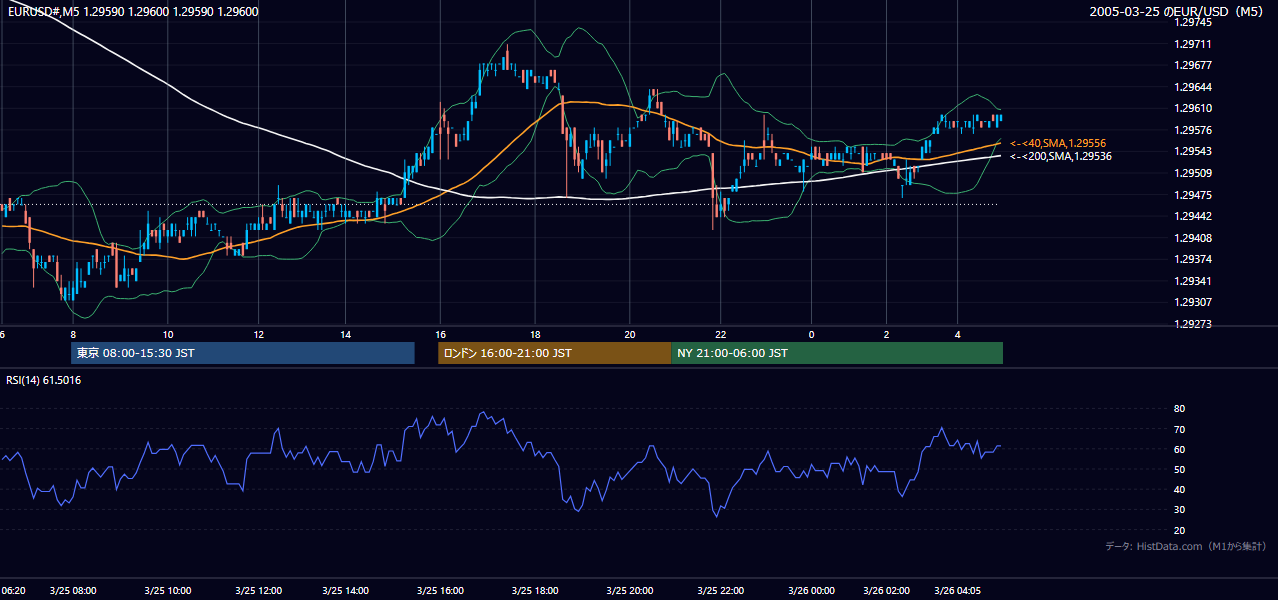1278x600 pixels.
Task: Click RSI scale value 80
Action: [x=1179, y=409]
